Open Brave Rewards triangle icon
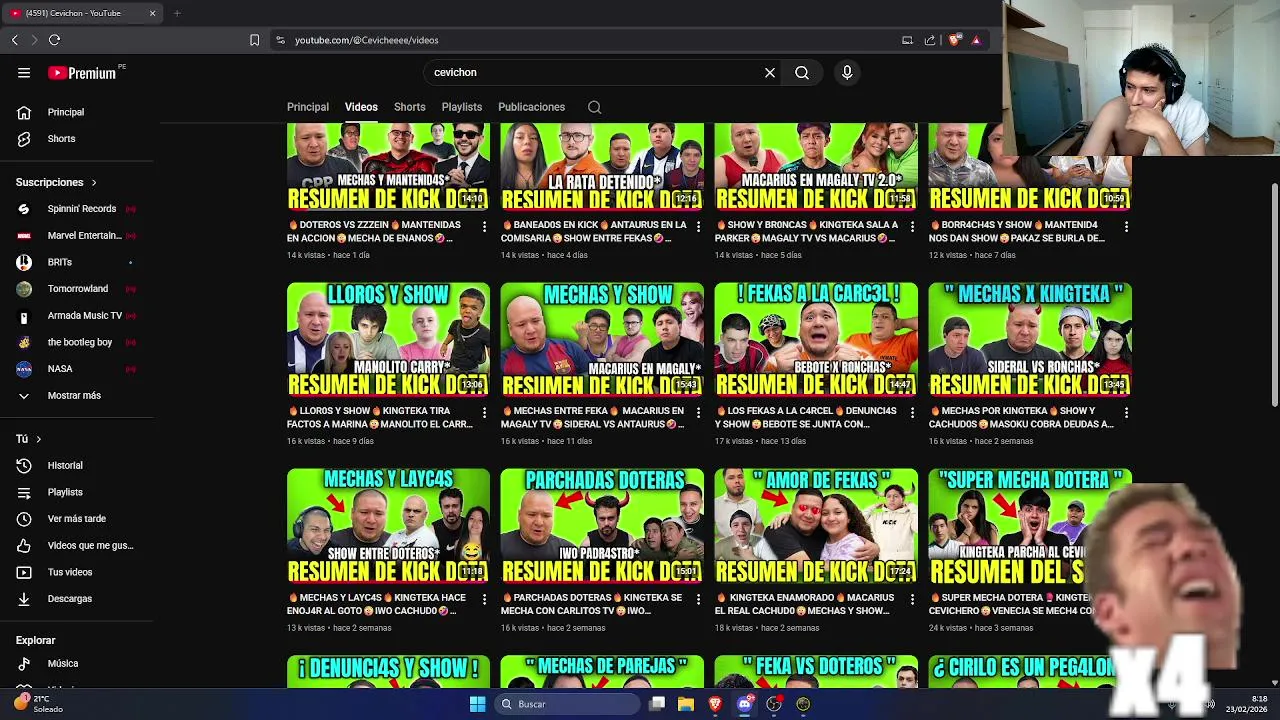 (976, 40)
